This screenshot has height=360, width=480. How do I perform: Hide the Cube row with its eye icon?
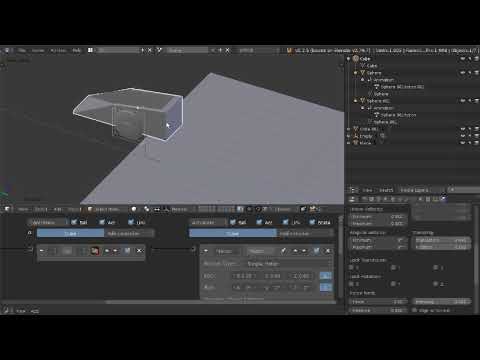[463, 59]
